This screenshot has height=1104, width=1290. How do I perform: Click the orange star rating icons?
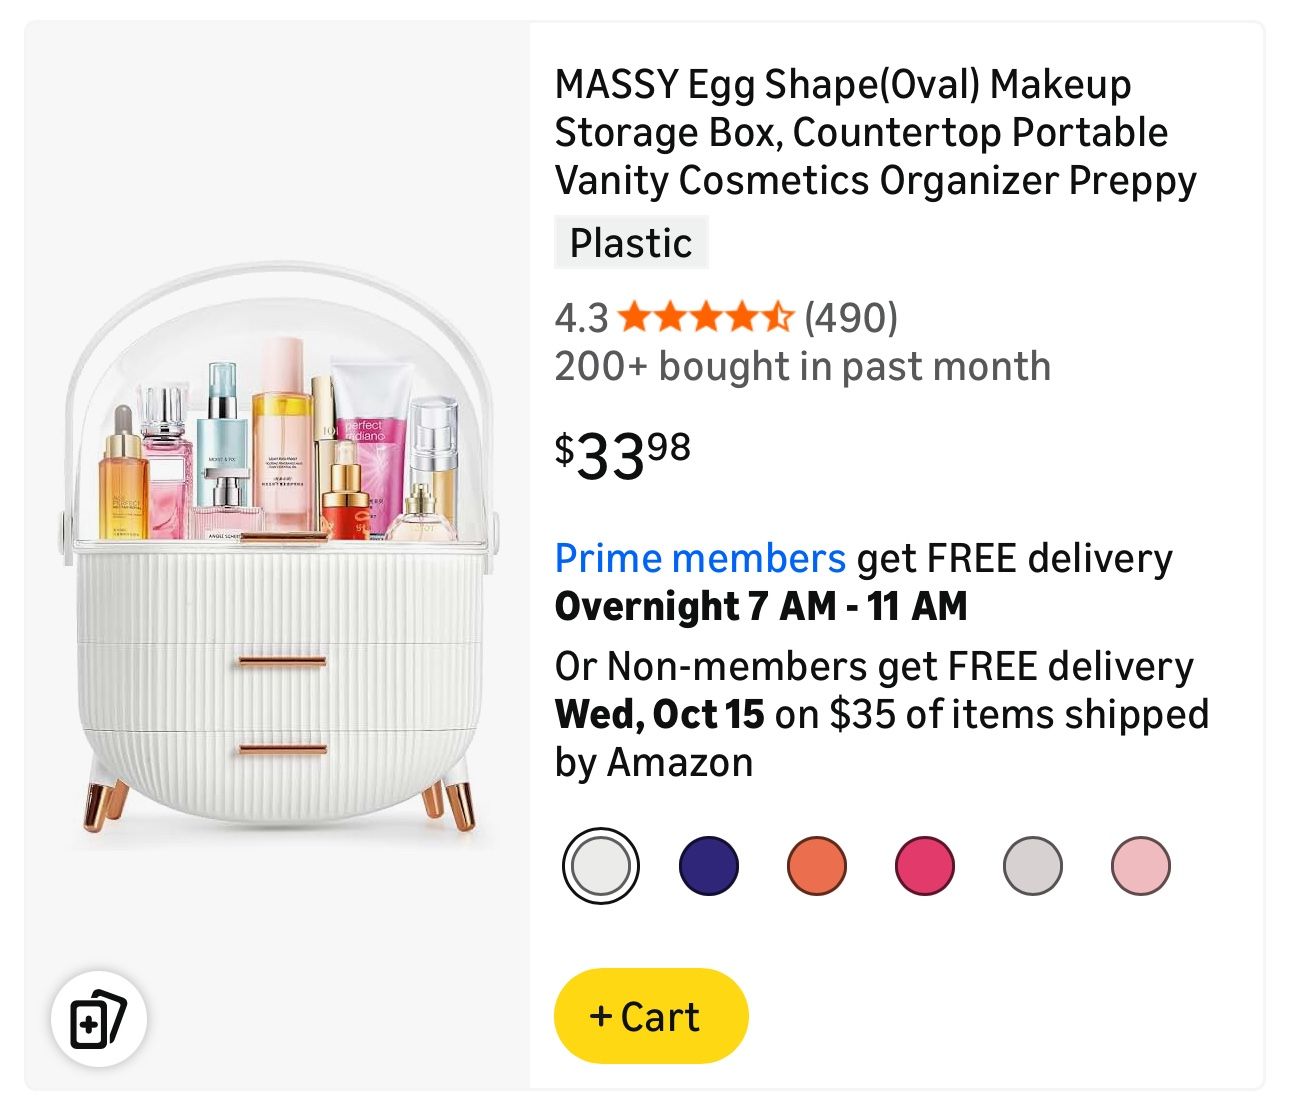705,318
